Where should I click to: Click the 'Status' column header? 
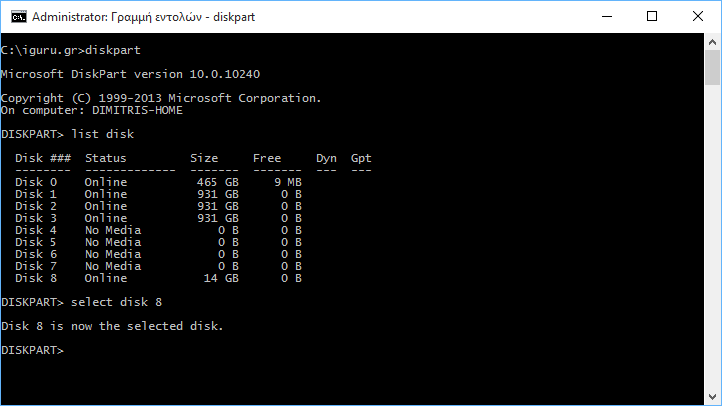tap(105, 158)
